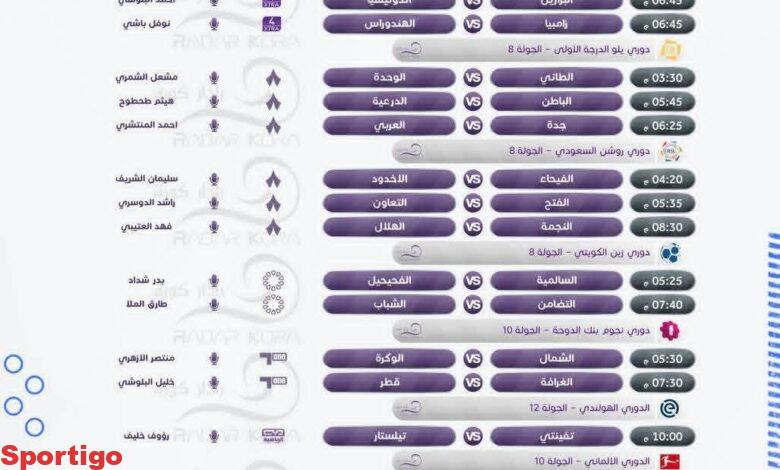Screen dimensions: 780x470
Task: Click the Saudi Roshn League logo icon
Action: pyautogui.click(x=671, y=152)
